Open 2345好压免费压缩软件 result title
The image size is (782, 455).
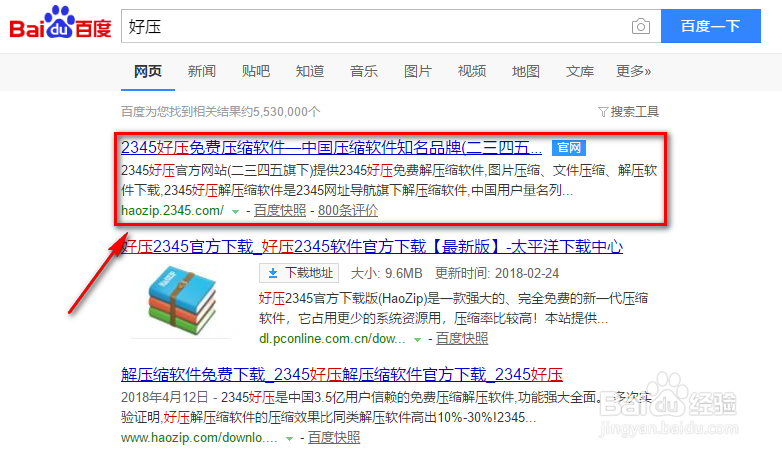coord(331,148)
